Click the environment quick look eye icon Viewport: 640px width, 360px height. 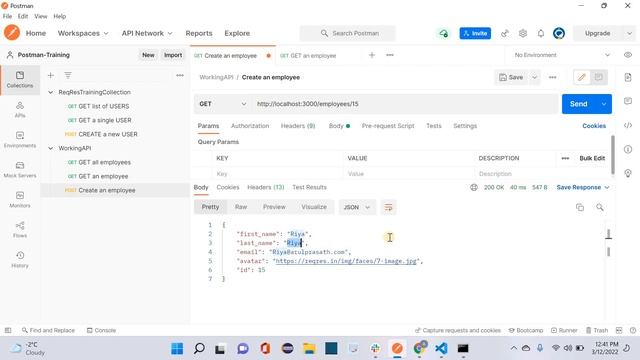click(x=628, y=55)
